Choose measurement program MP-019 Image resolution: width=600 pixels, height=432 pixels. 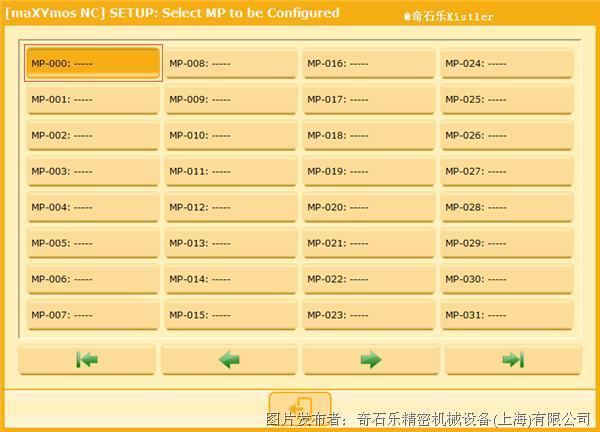click(x=369, y=171)
